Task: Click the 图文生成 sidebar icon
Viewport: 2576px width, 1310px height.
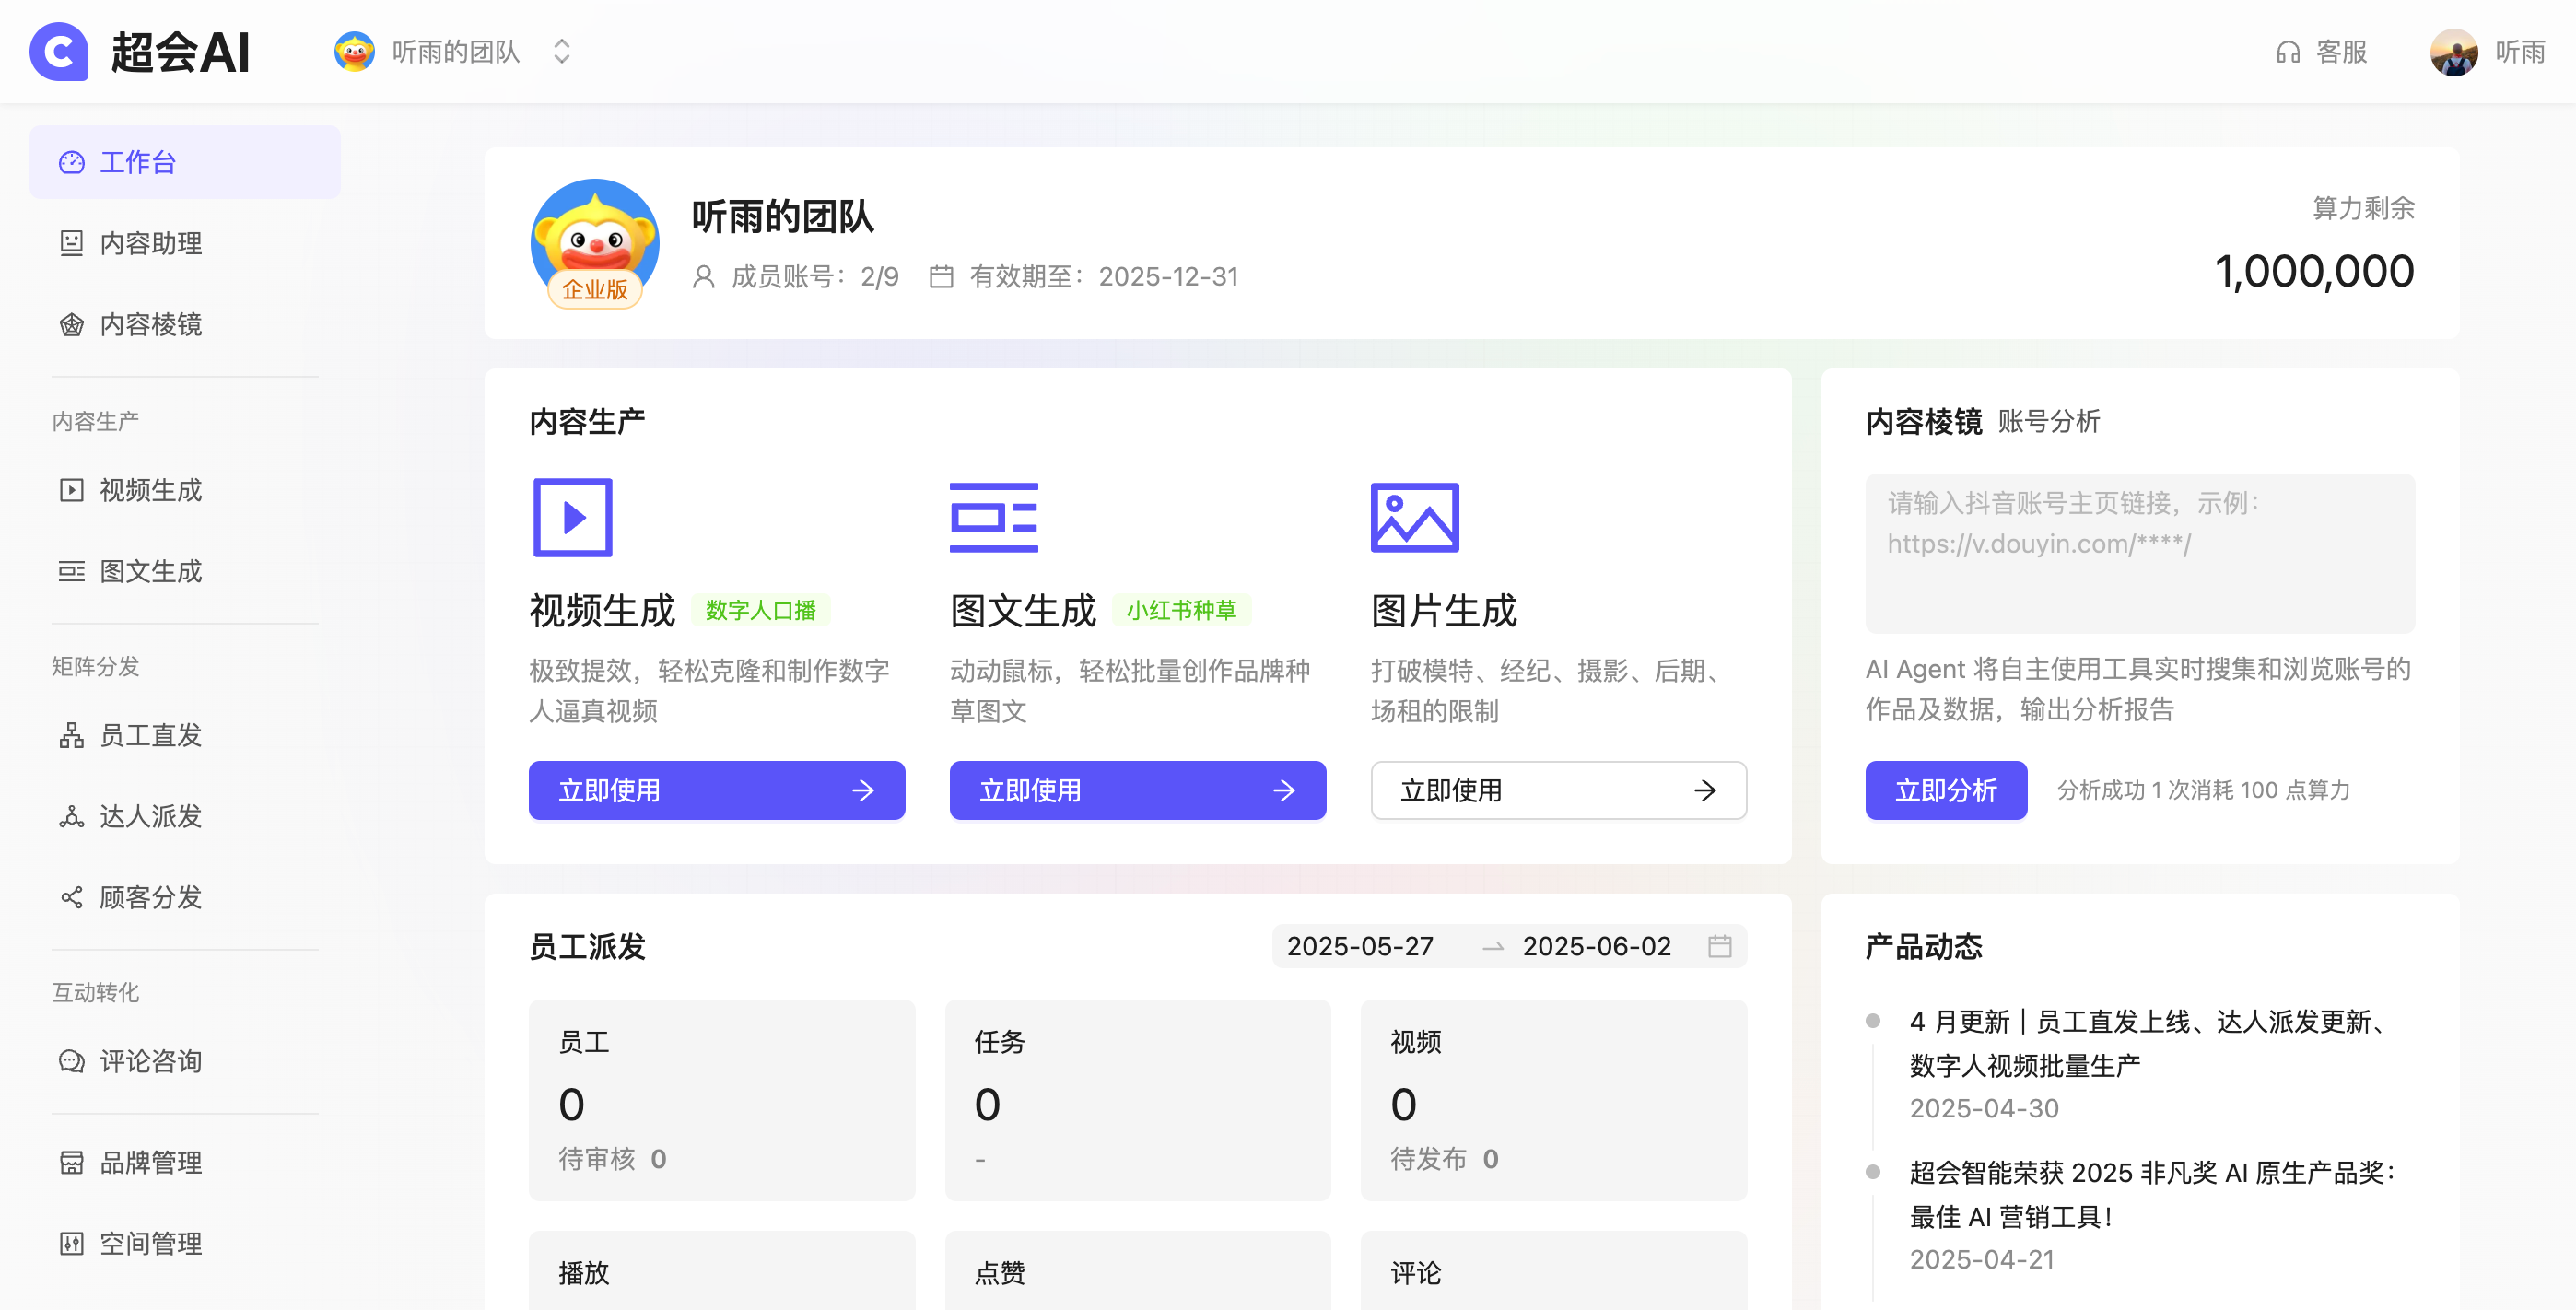Action: (x=72, y=571)
